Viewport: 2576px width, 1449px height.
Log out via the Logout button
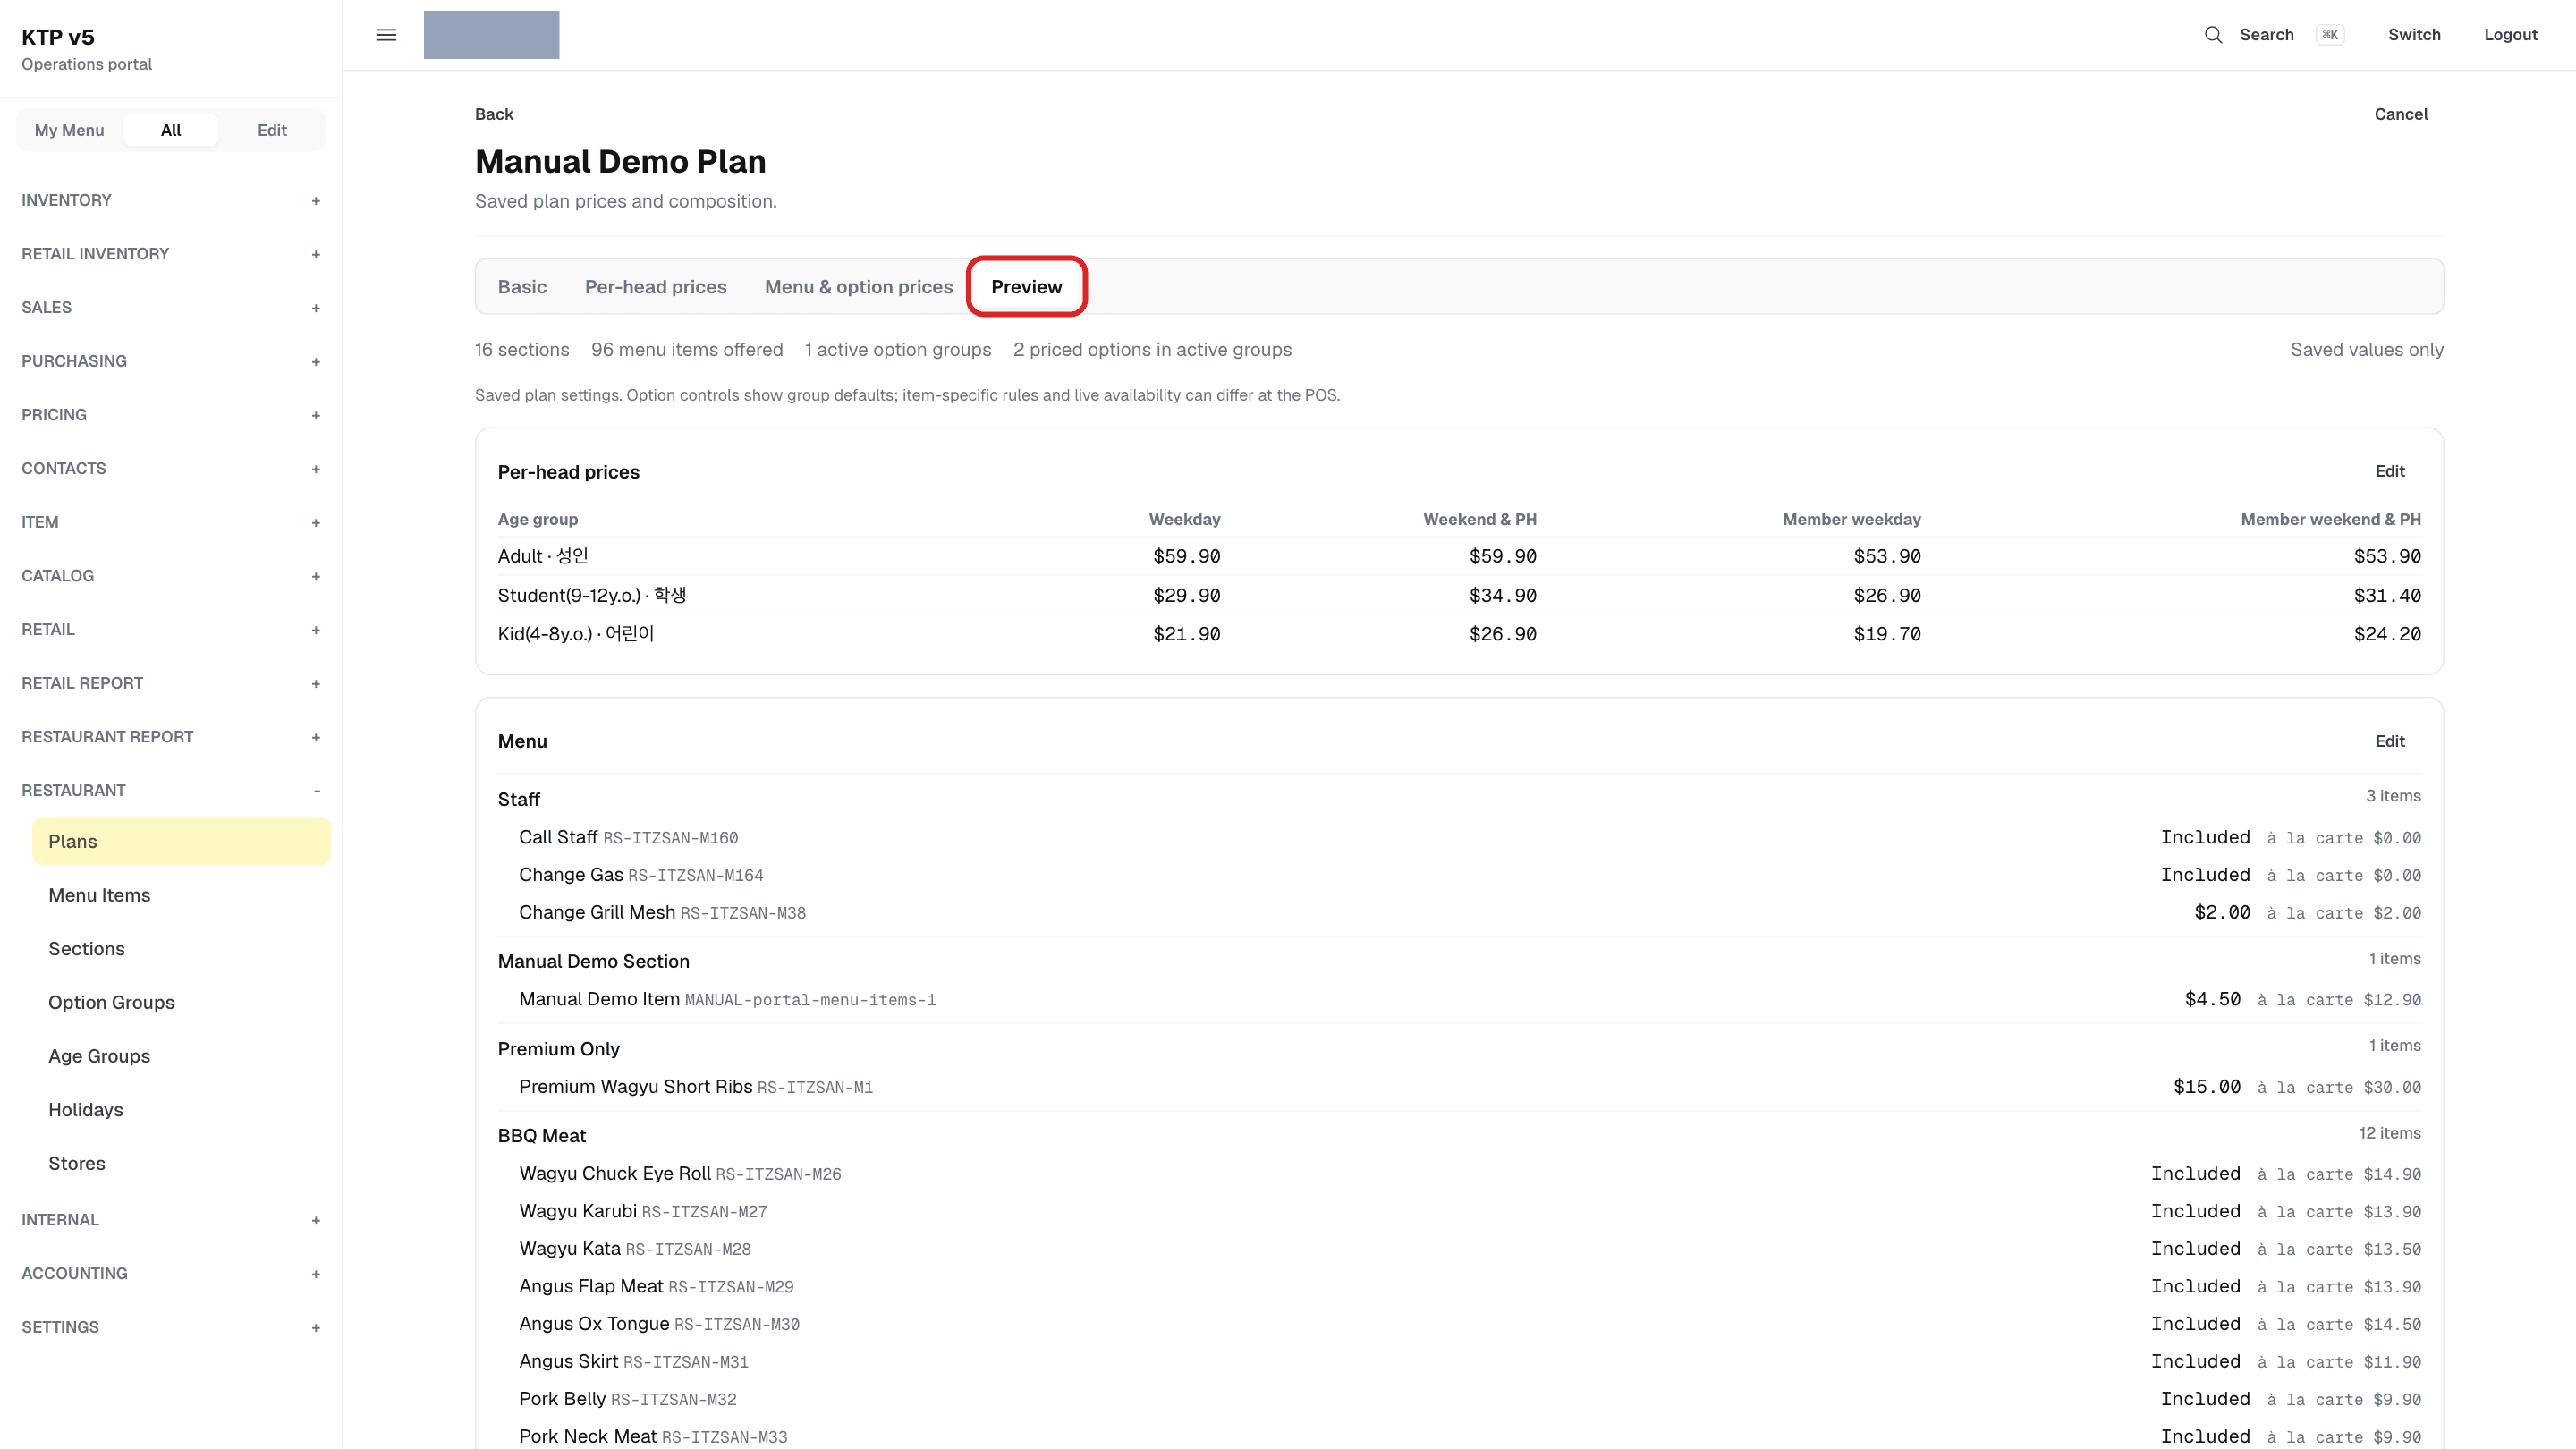(x=2510, y=35)
